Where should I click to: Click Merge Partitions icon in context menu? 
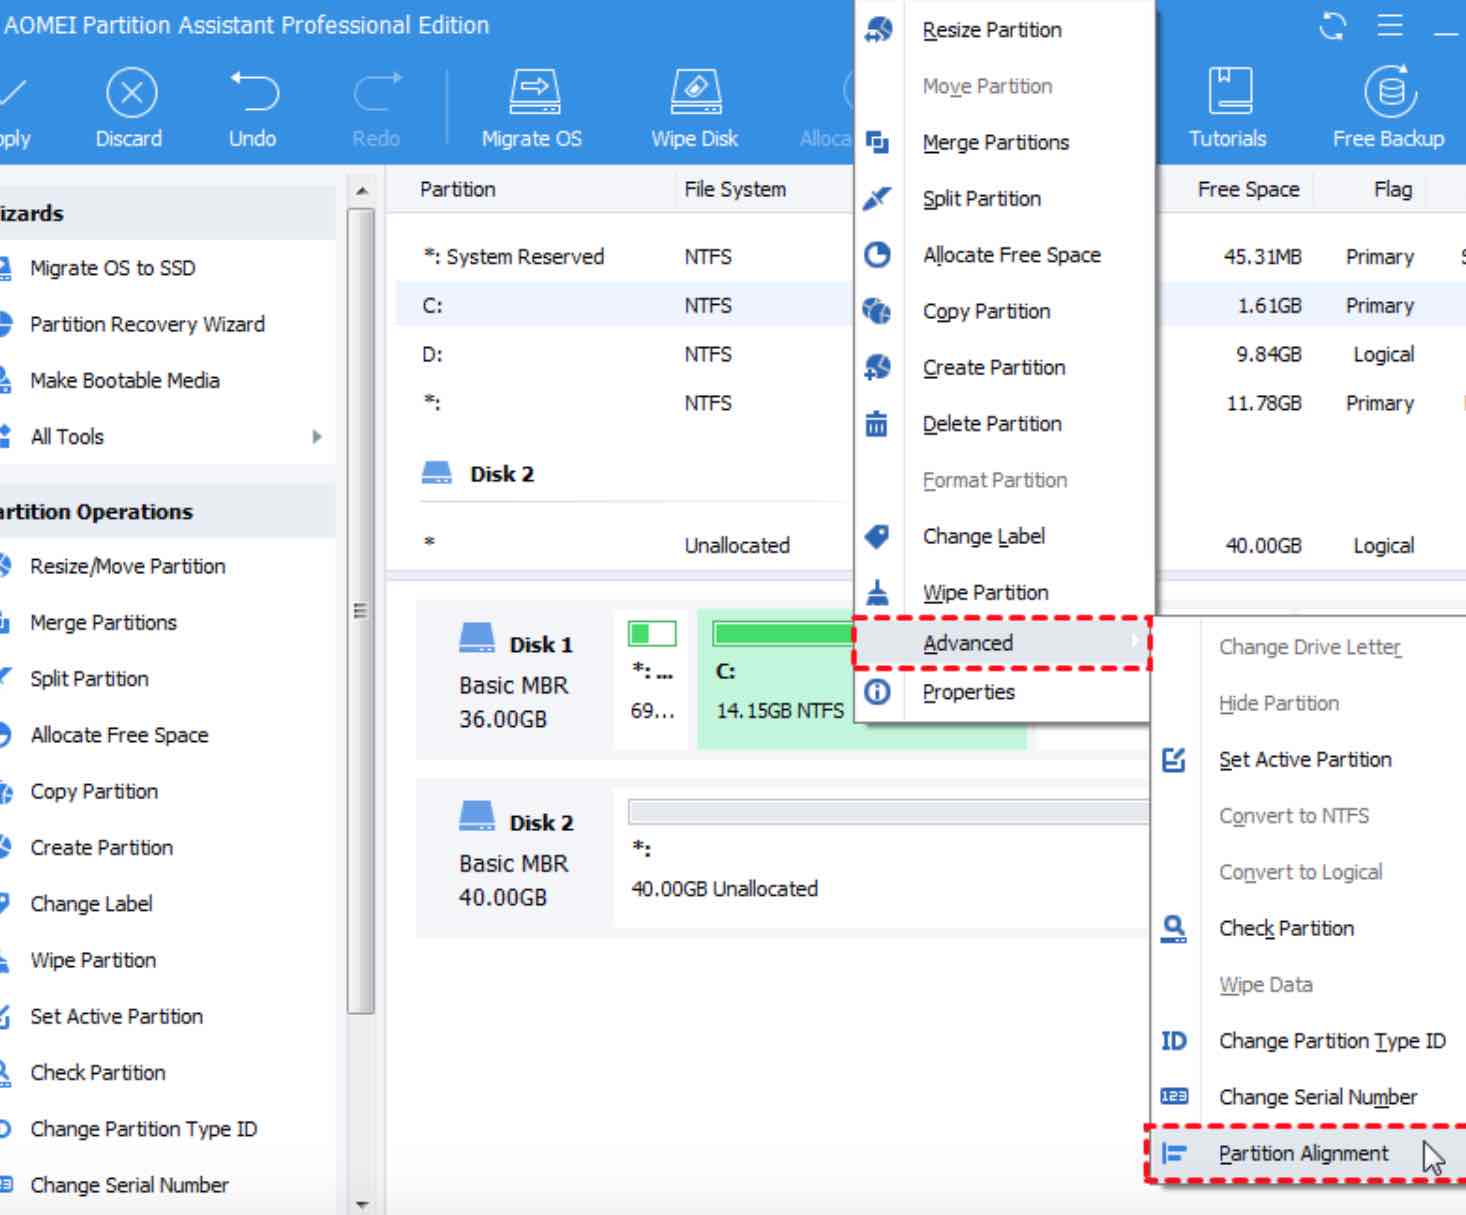click(877, 142)
